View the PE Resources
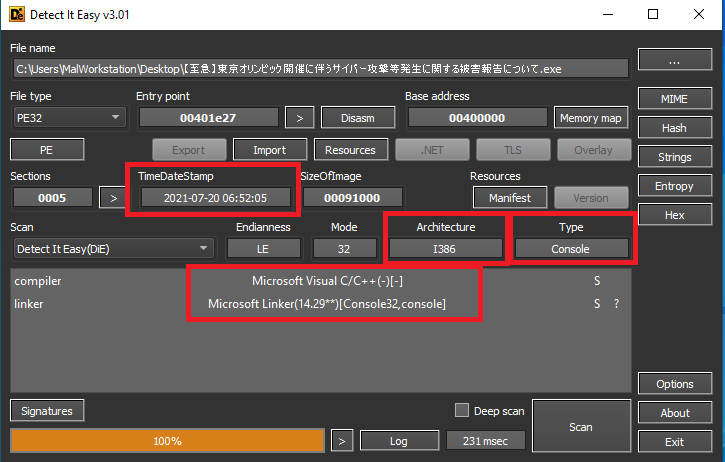This screenshot has height=462, width=725. coord(350,150)
